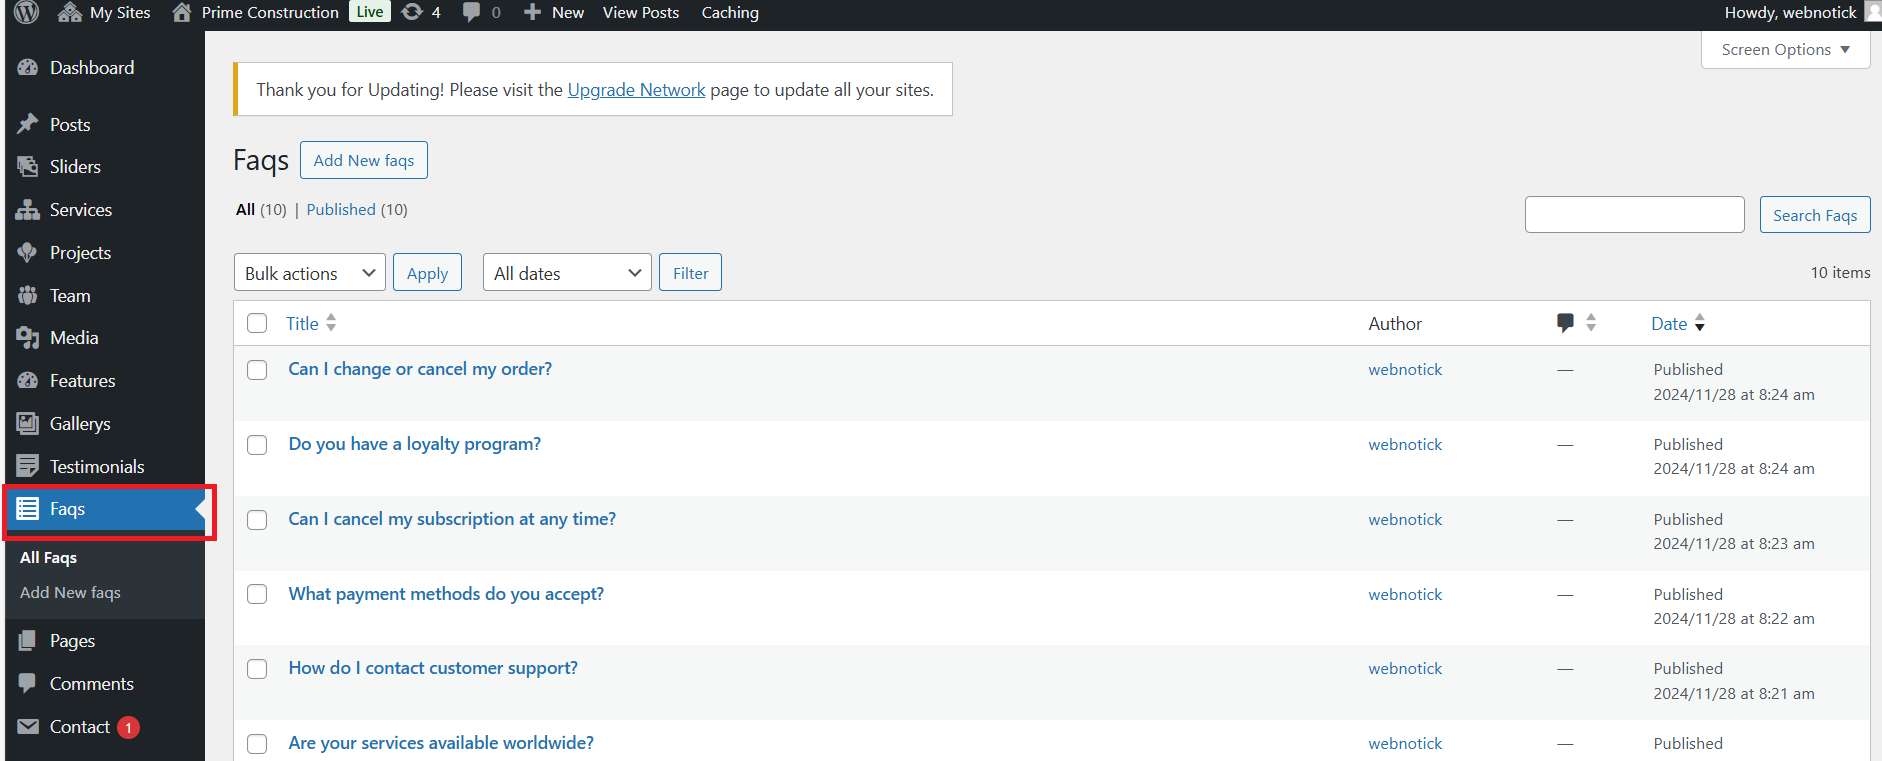Open Contact with one notification
Viewport: 1882px width, 761px height.
[80, 727]
